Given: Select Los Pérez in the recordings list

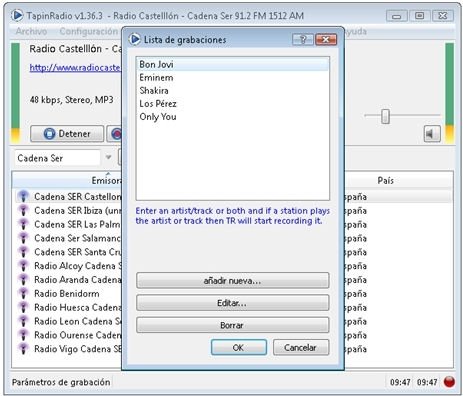Looking at the screenshot, I should [233, 104].
